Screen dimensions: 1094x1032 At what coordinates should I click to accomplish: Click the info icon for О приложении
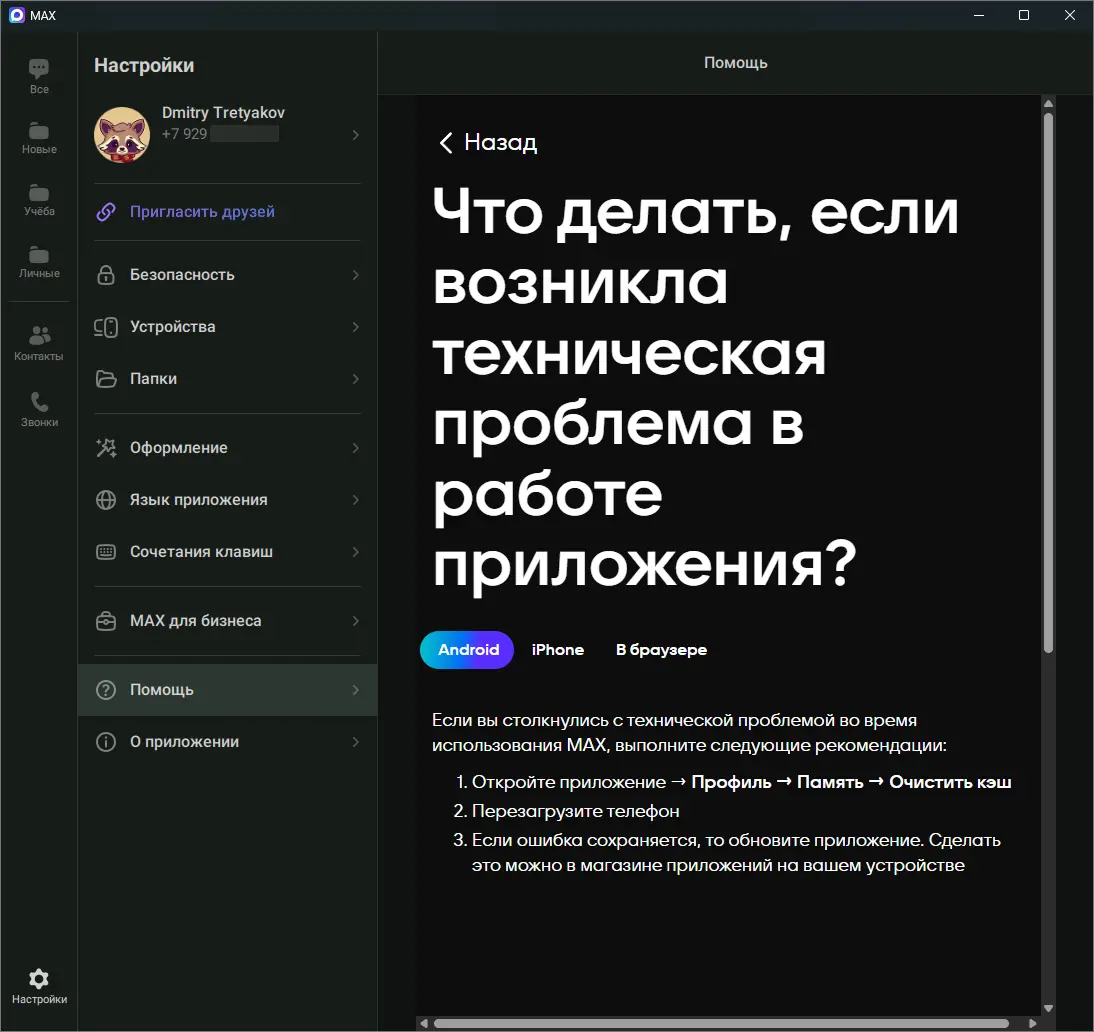[x=106, y=742]
